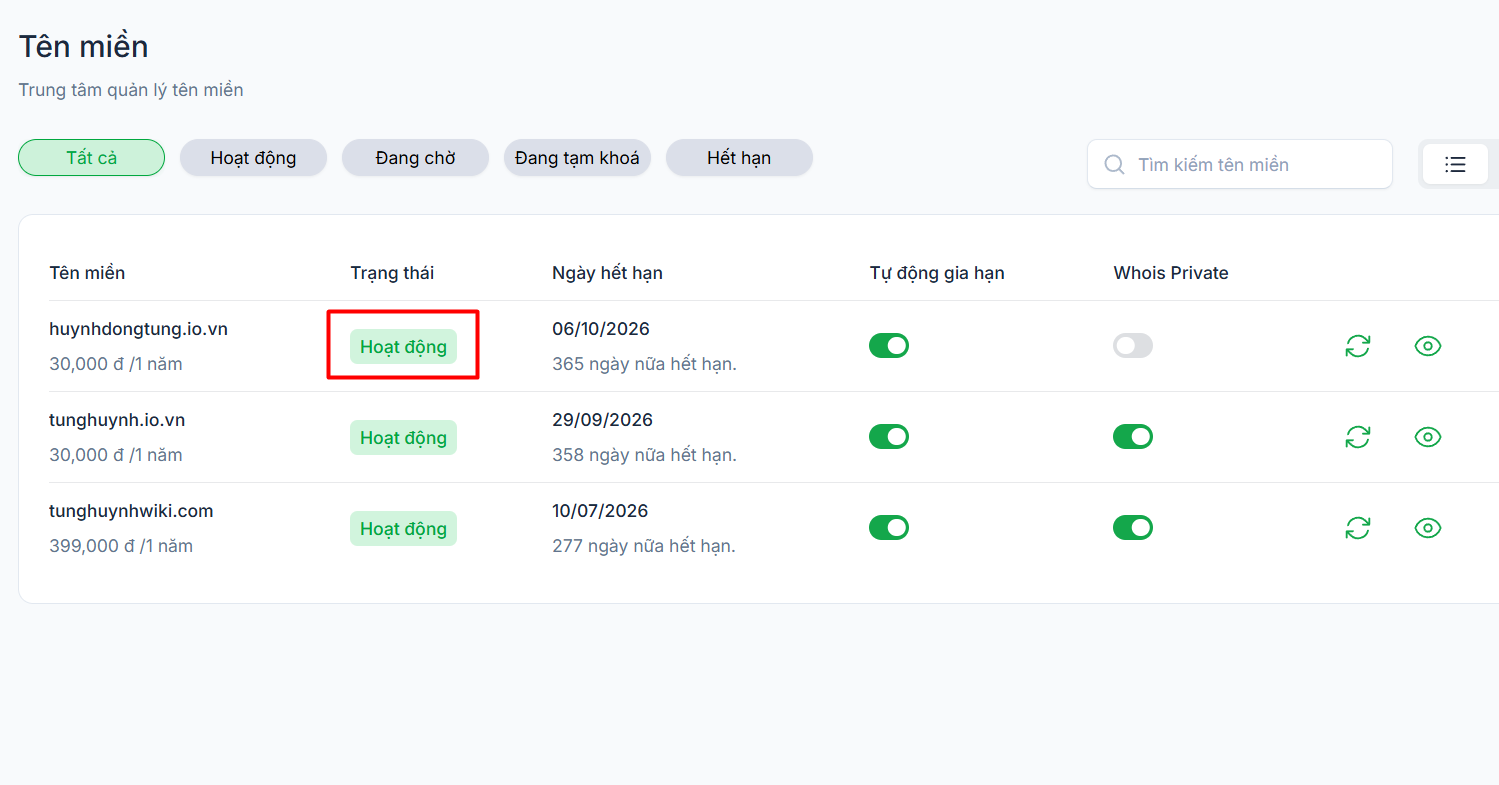1499x785 pixels.
Task: Open the tunghuynhwiki.com domain name
Action: coord(131,511)
